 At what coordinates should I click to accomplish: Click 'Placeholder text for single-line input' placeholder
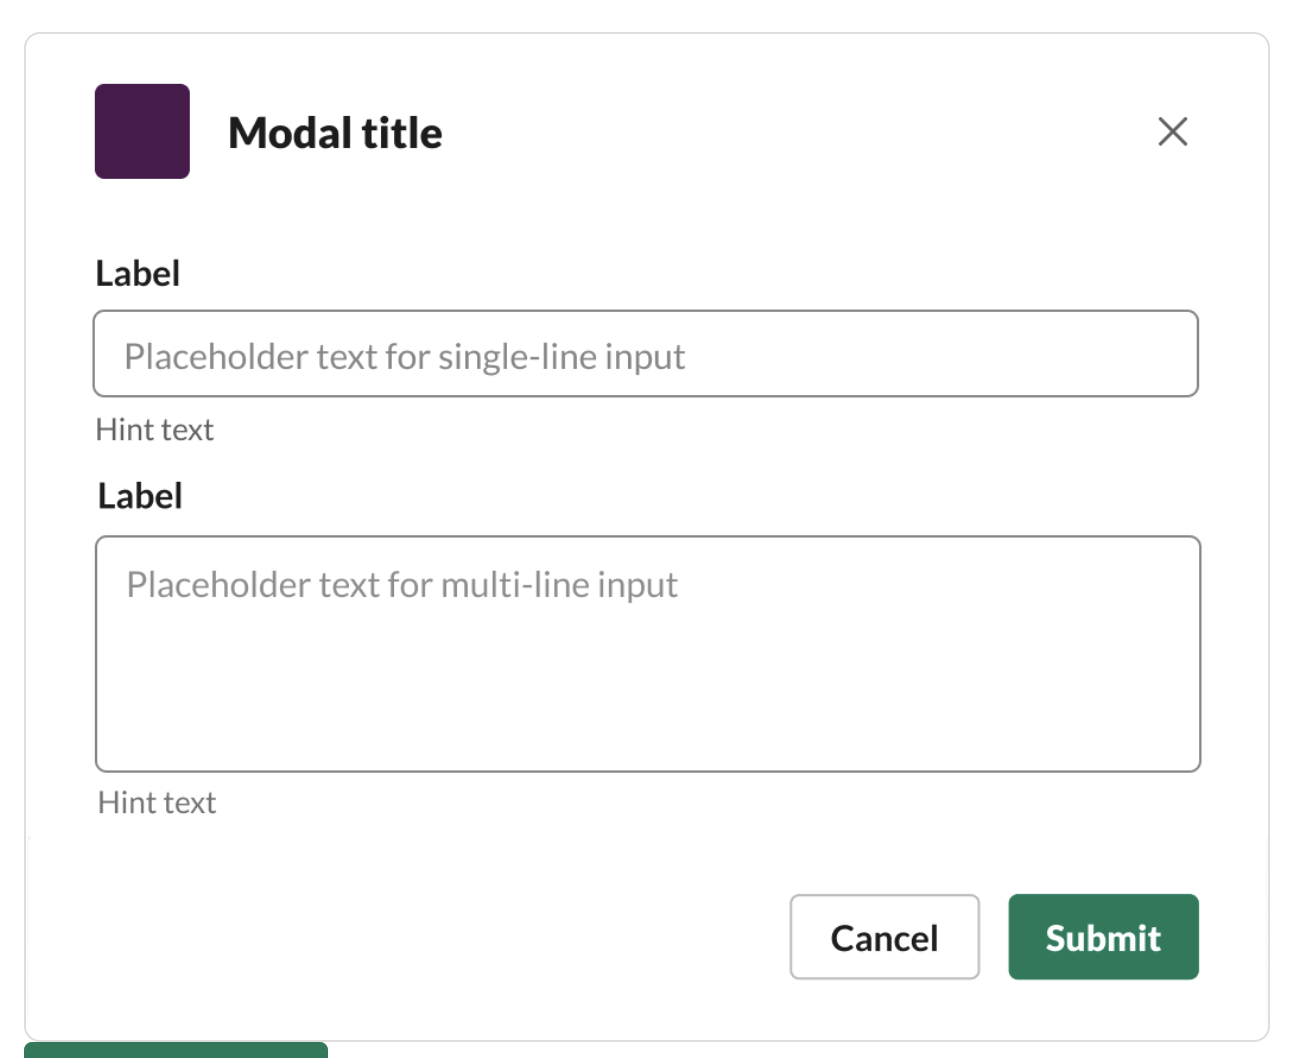point(404,357)
